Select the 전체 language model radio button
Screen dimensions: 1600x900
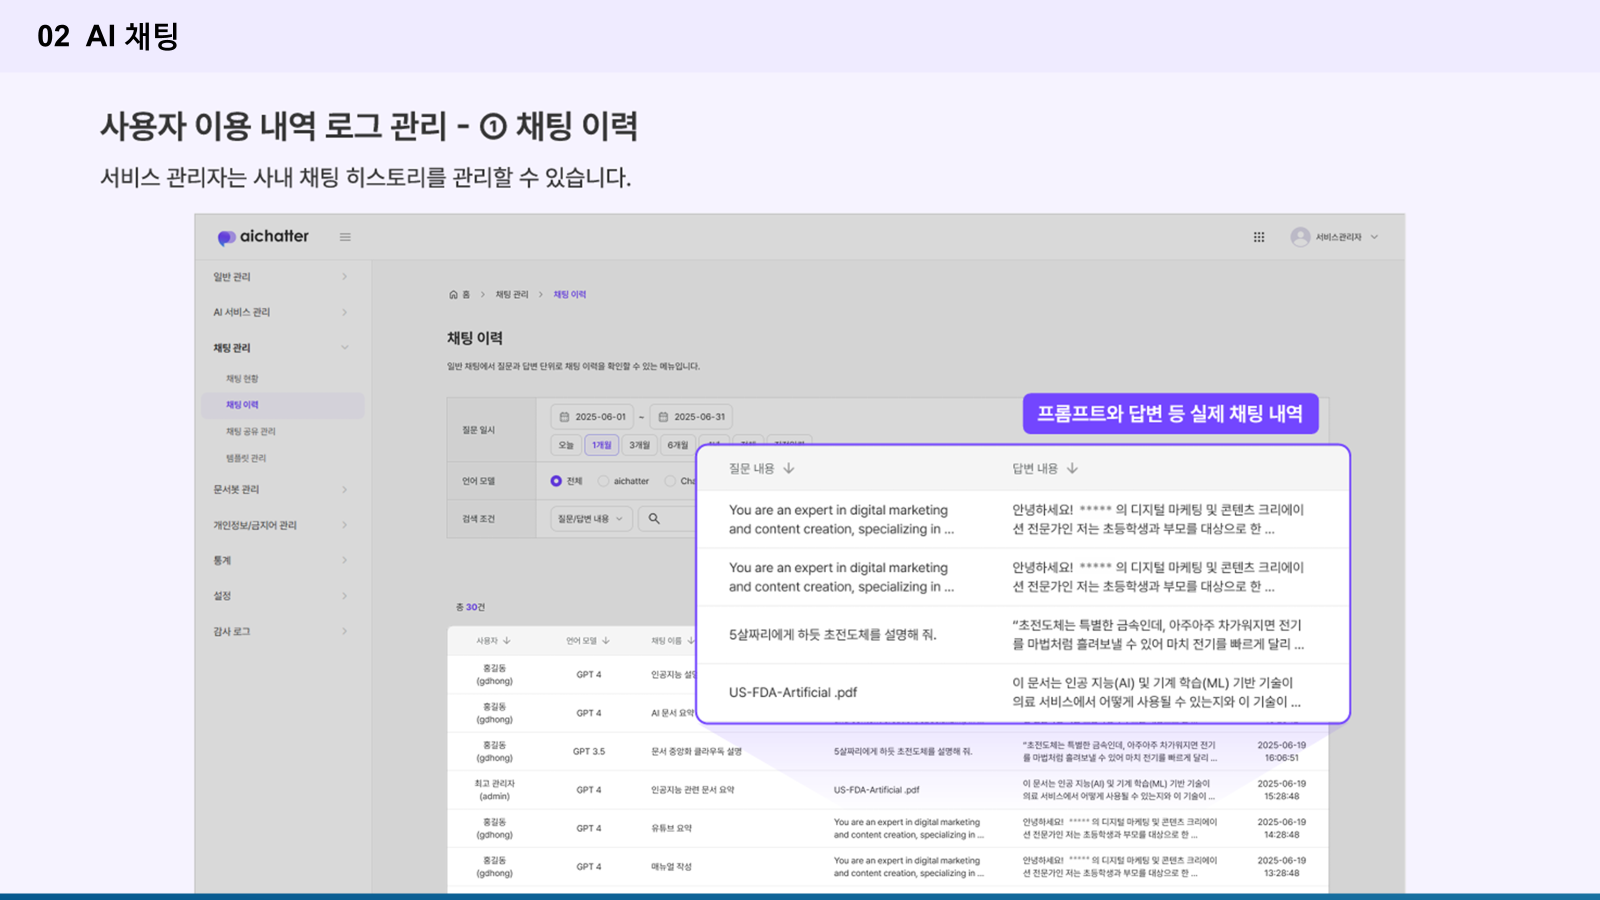(x=556, y=481)
